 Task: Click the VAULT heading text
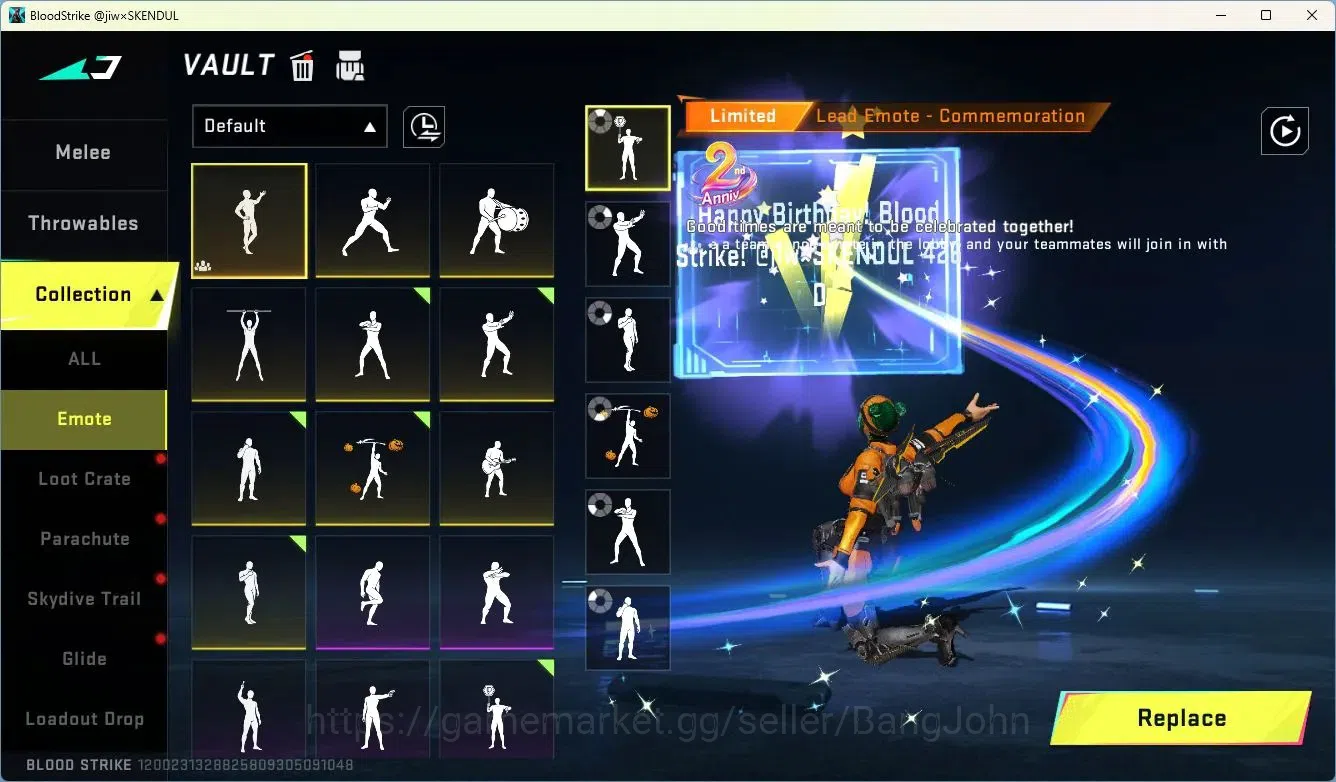pyautogui.click(x=229, y=66)
